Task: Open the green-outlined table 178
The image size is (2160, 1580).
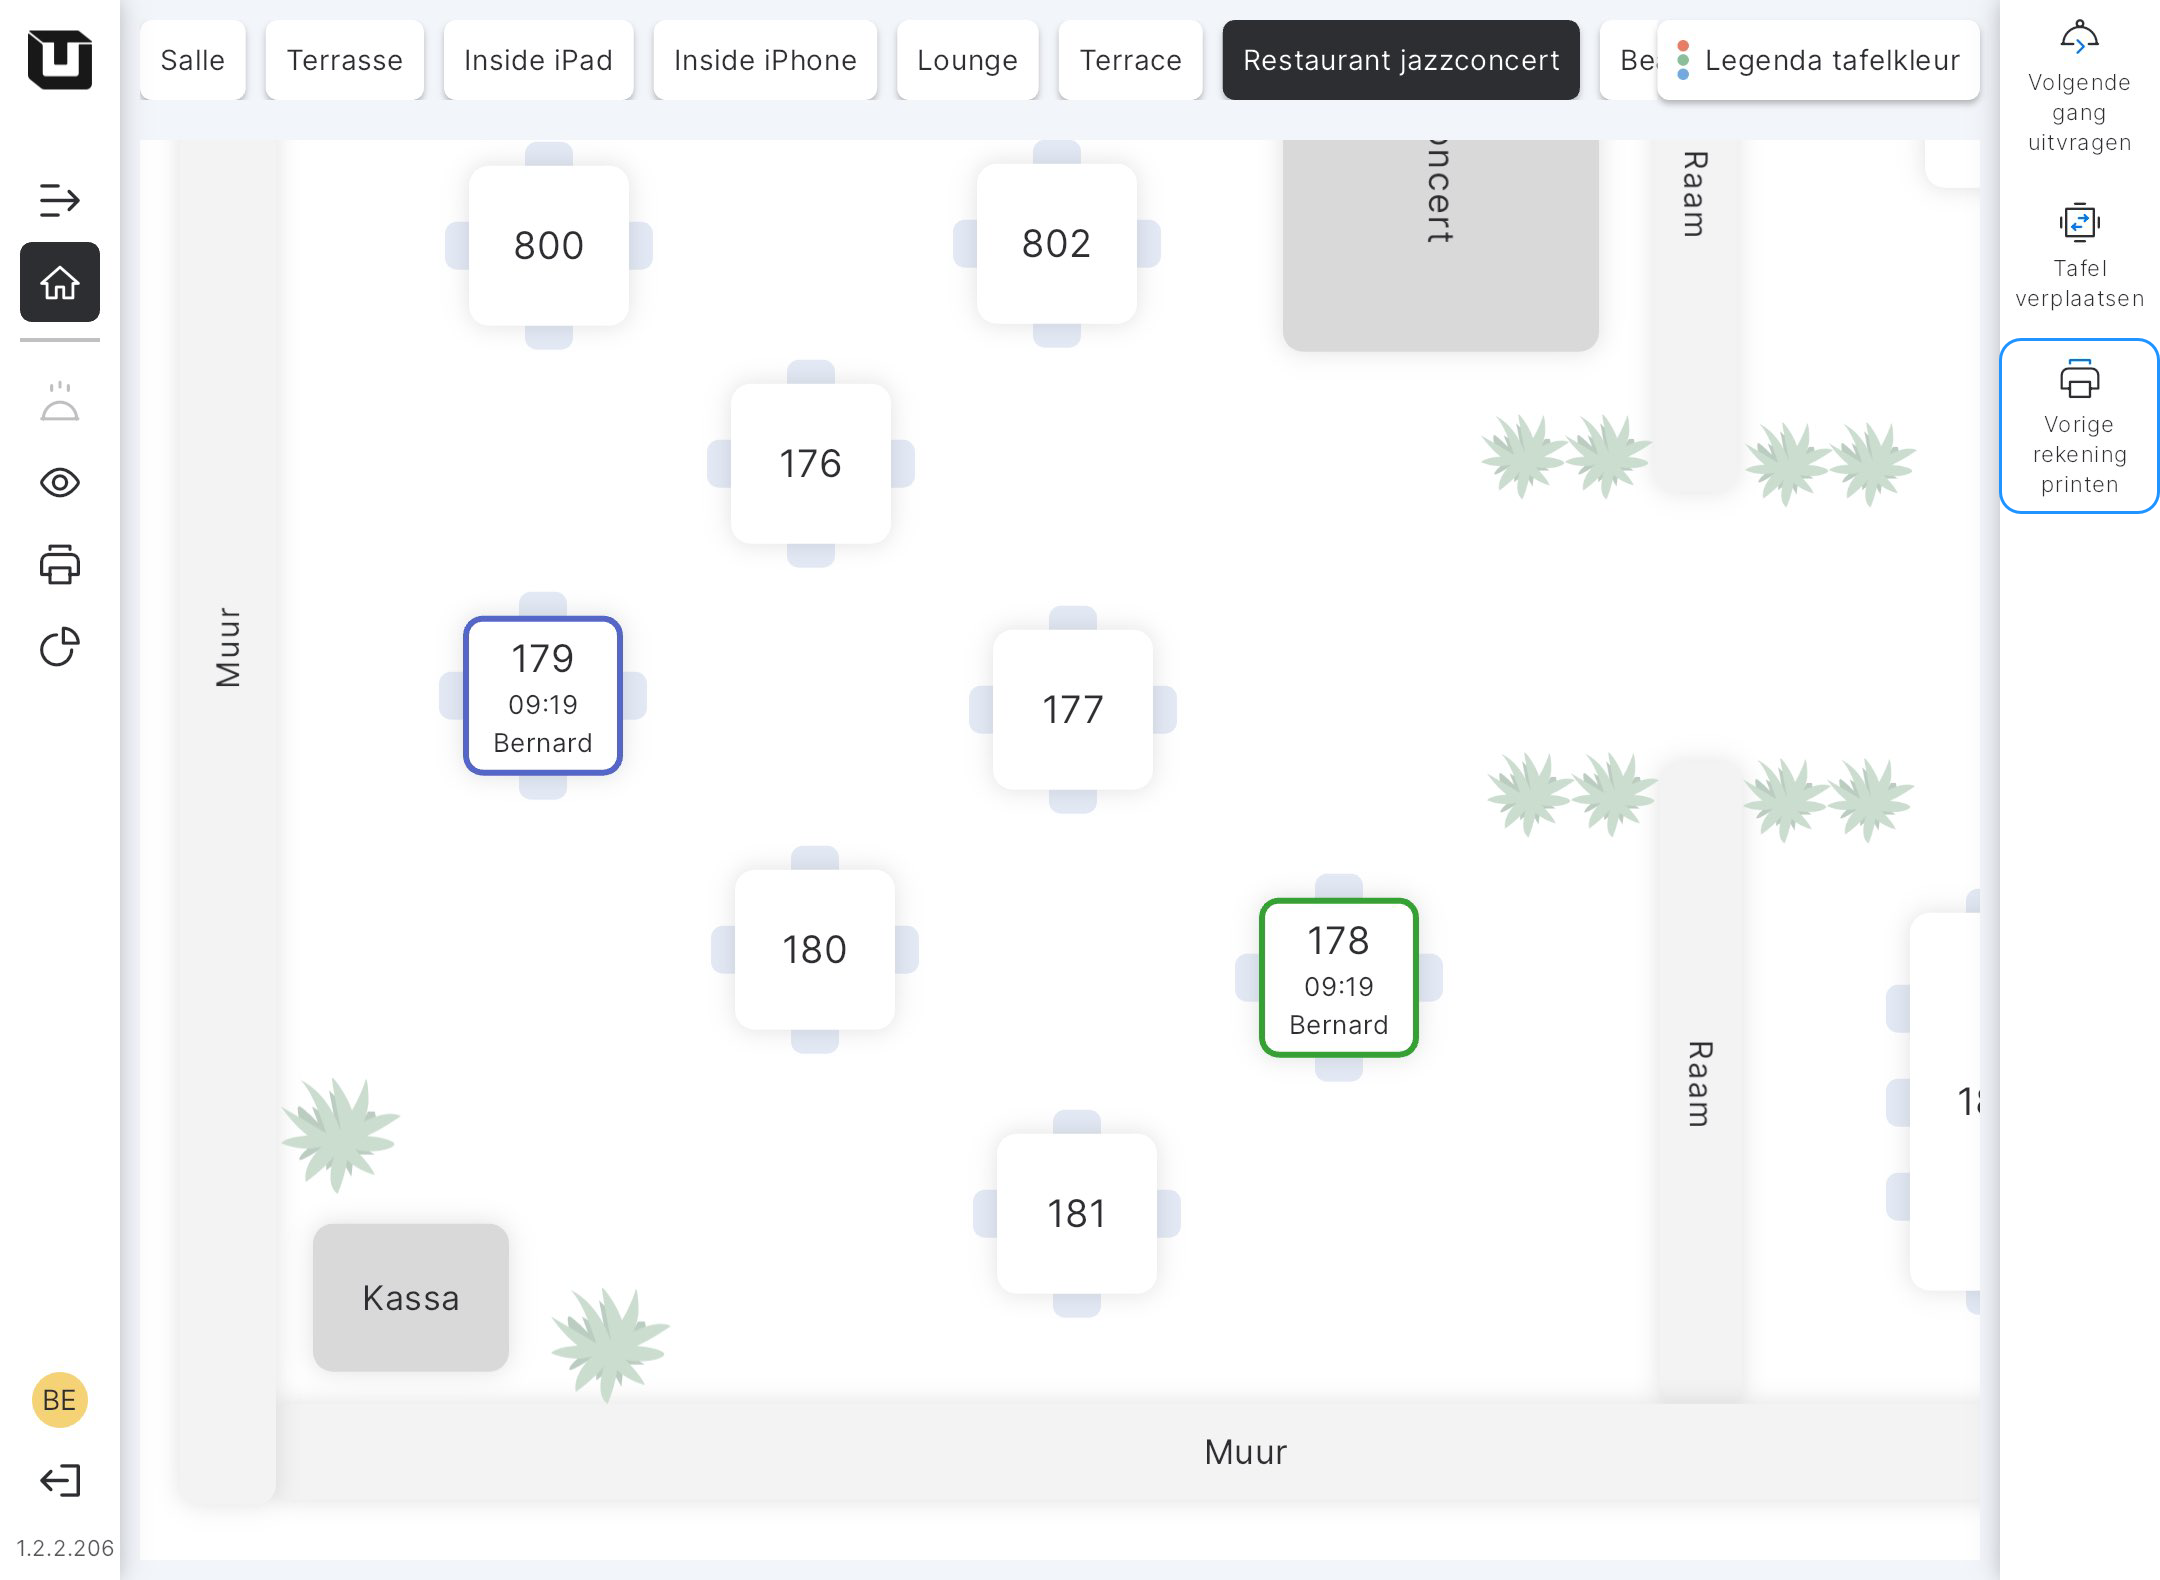Action: [1338, 979]
